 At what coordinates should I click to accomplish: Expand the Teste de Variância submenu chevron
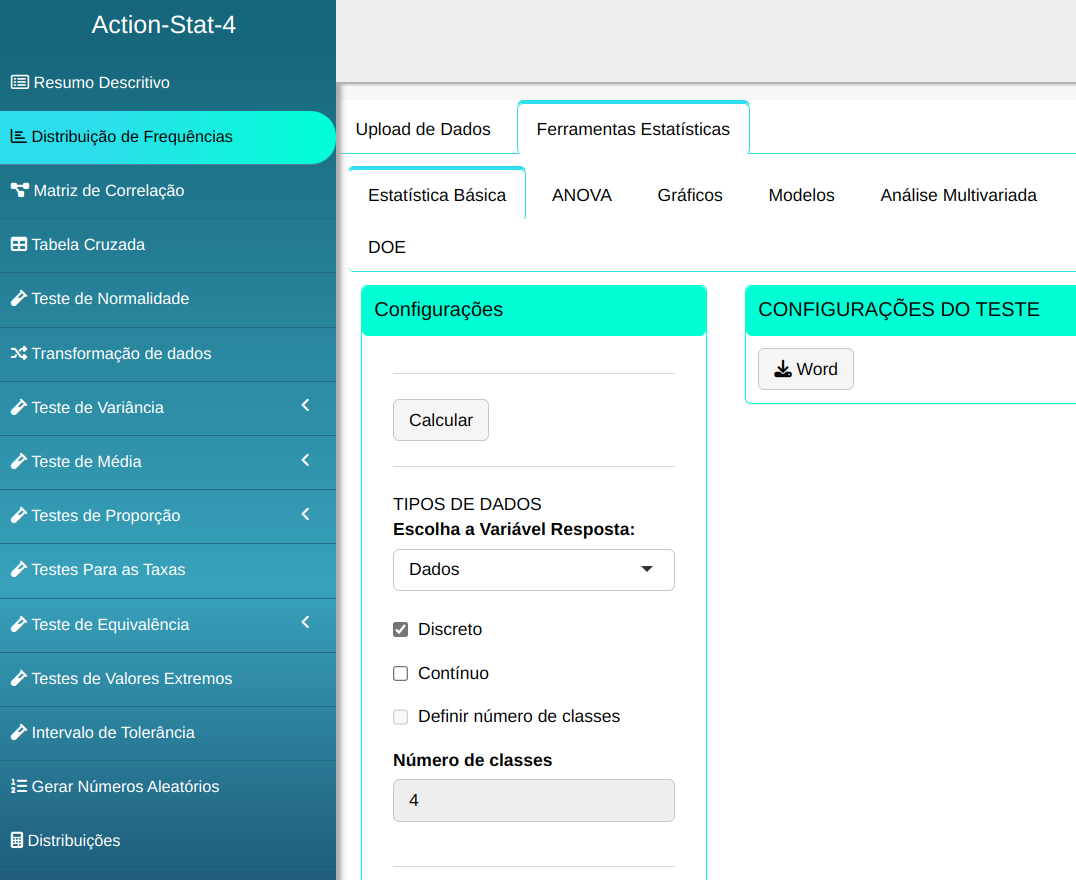coord(306,406)
